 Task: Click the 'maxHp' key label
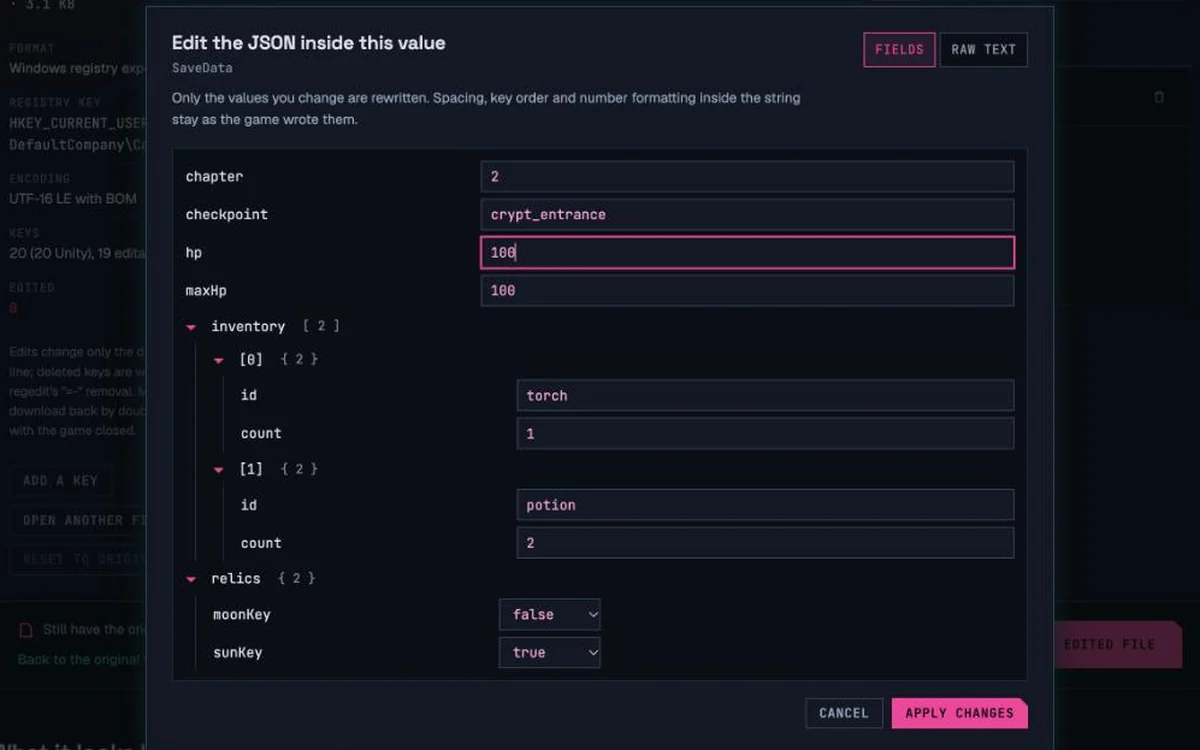(x=206, y=291)
